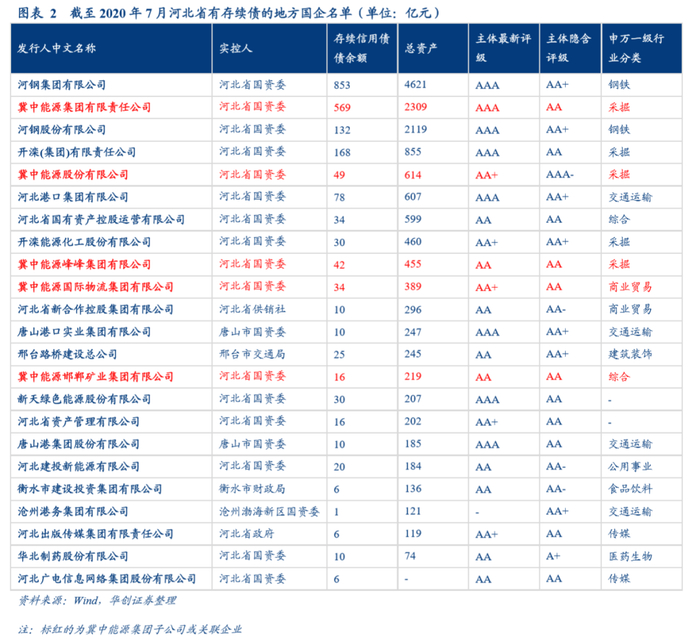Screen dimensions: 700x641
Task: Select the '主体最新评级' column header
Action: click(504, 48)
